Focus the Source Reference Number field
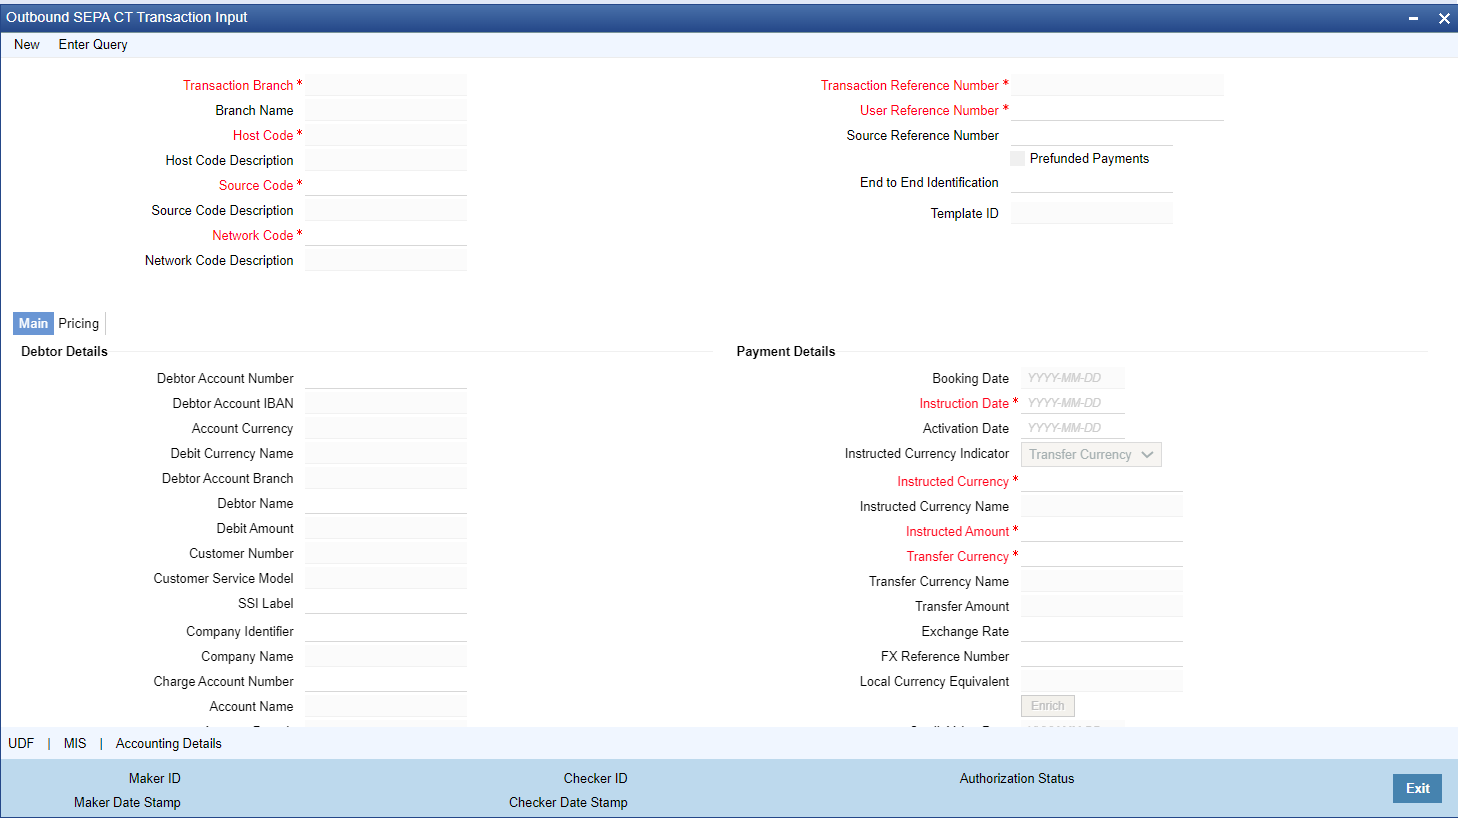The height and width of the screenshot is (820, 1458). click(1092, 135)
